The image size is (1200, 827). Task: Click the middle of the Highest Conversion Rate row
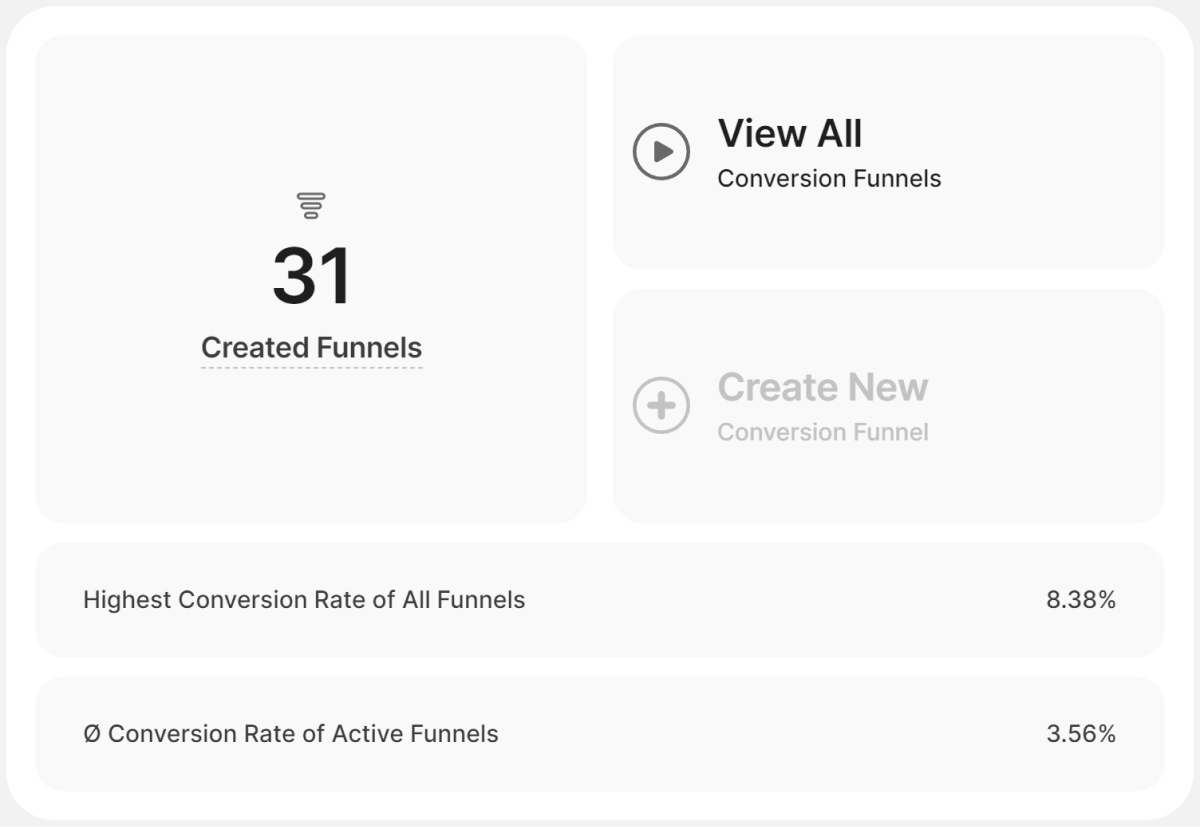780,600
